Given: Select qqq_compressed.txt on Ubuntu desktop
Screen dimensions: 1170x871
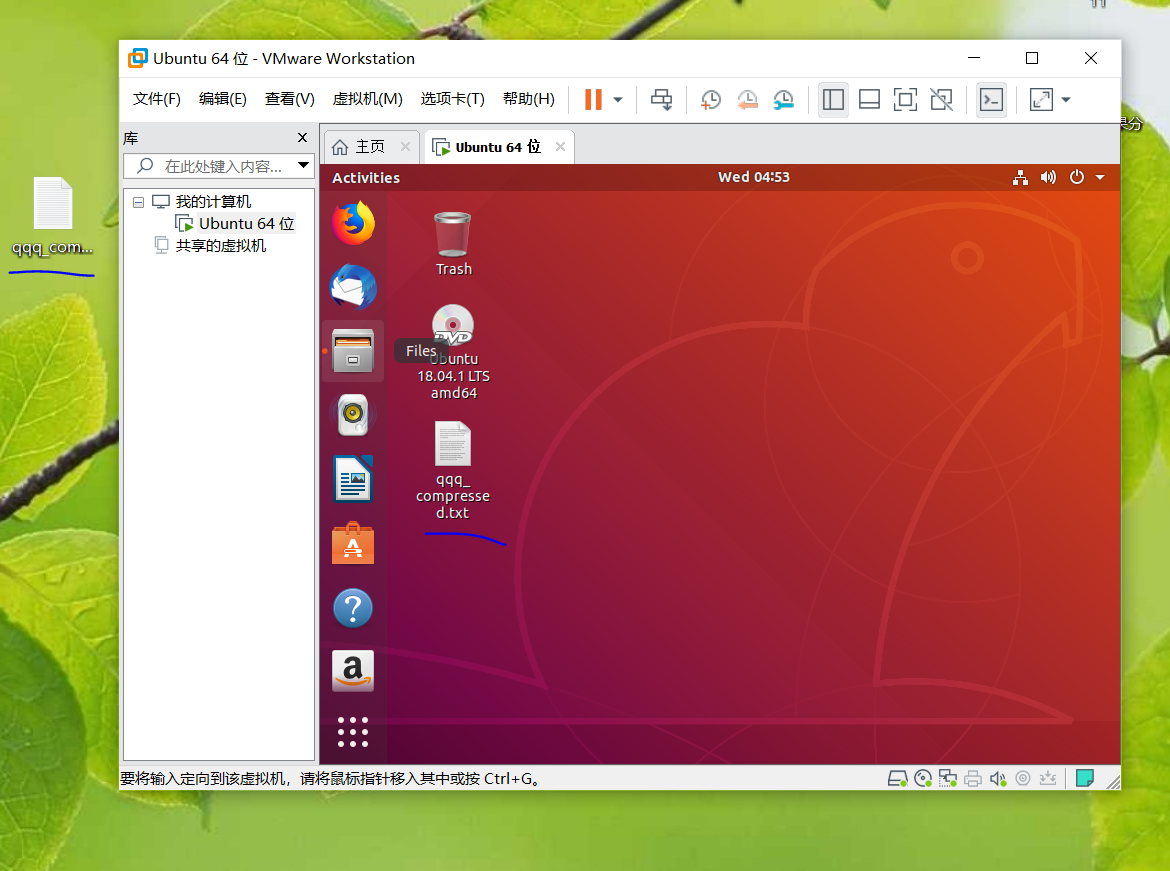Looking at the screenshot, I should tap(453, 470).
